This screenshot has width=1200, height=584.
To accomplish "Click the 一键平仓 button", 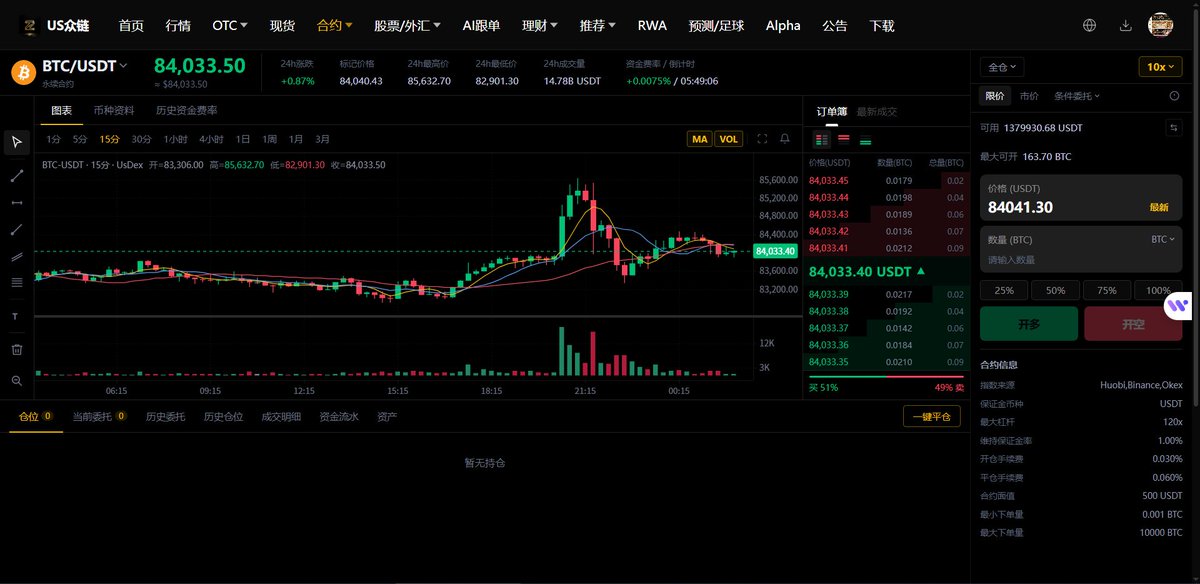I will pyautogui.click(x=932, y=416).
